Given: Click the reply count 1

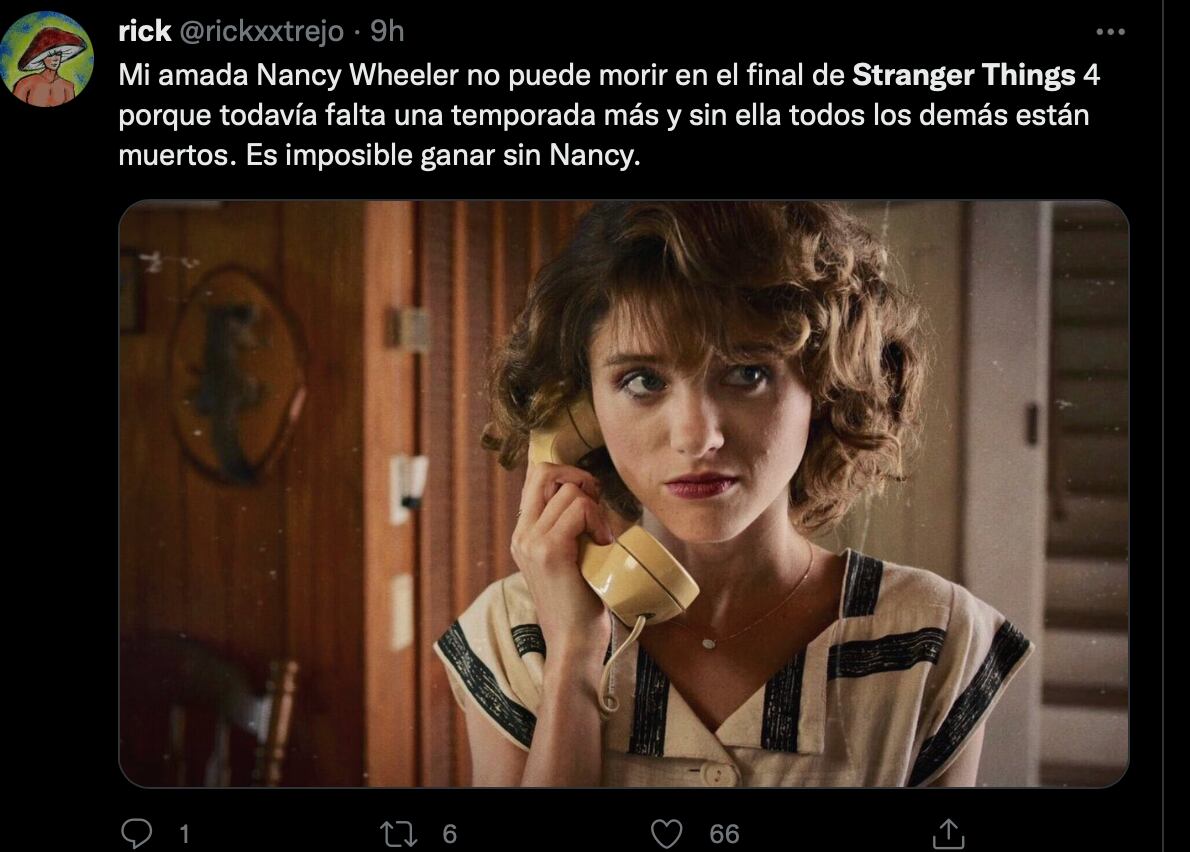Looking at the screenshot, I should point(184,834).
